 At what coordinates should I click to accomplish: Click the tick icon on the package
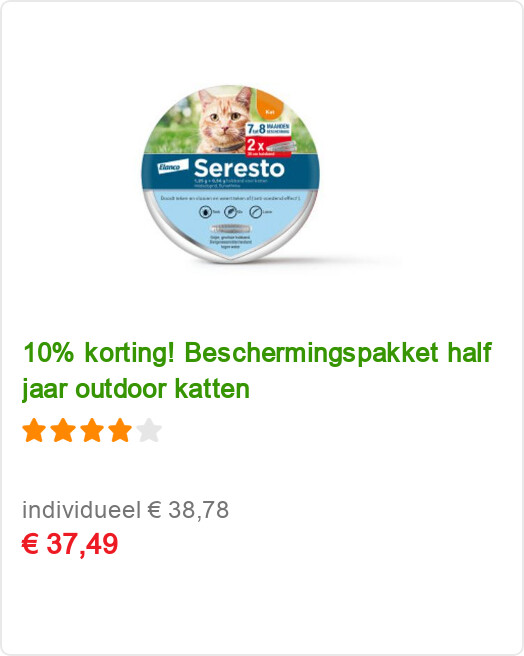tap(205, 212)
